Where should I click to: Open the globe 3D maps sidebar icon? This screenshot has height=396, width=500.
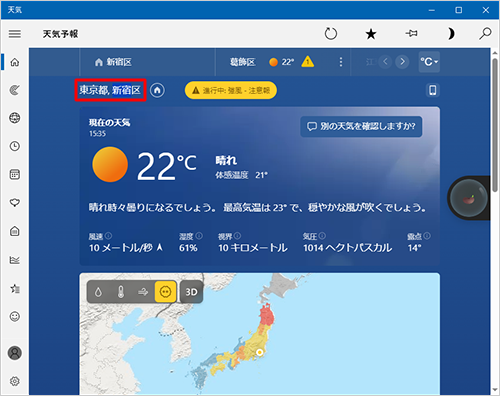click(15, 118)
